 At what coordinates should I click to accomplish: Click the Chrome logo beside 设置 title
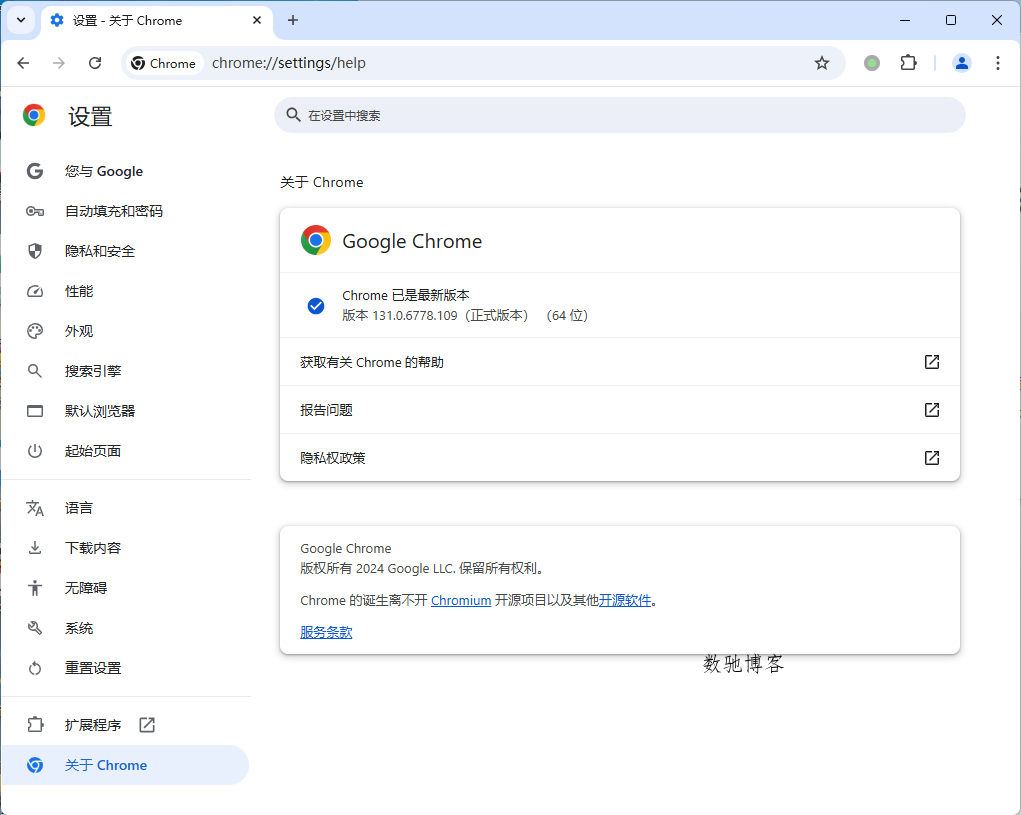(34, 115)
